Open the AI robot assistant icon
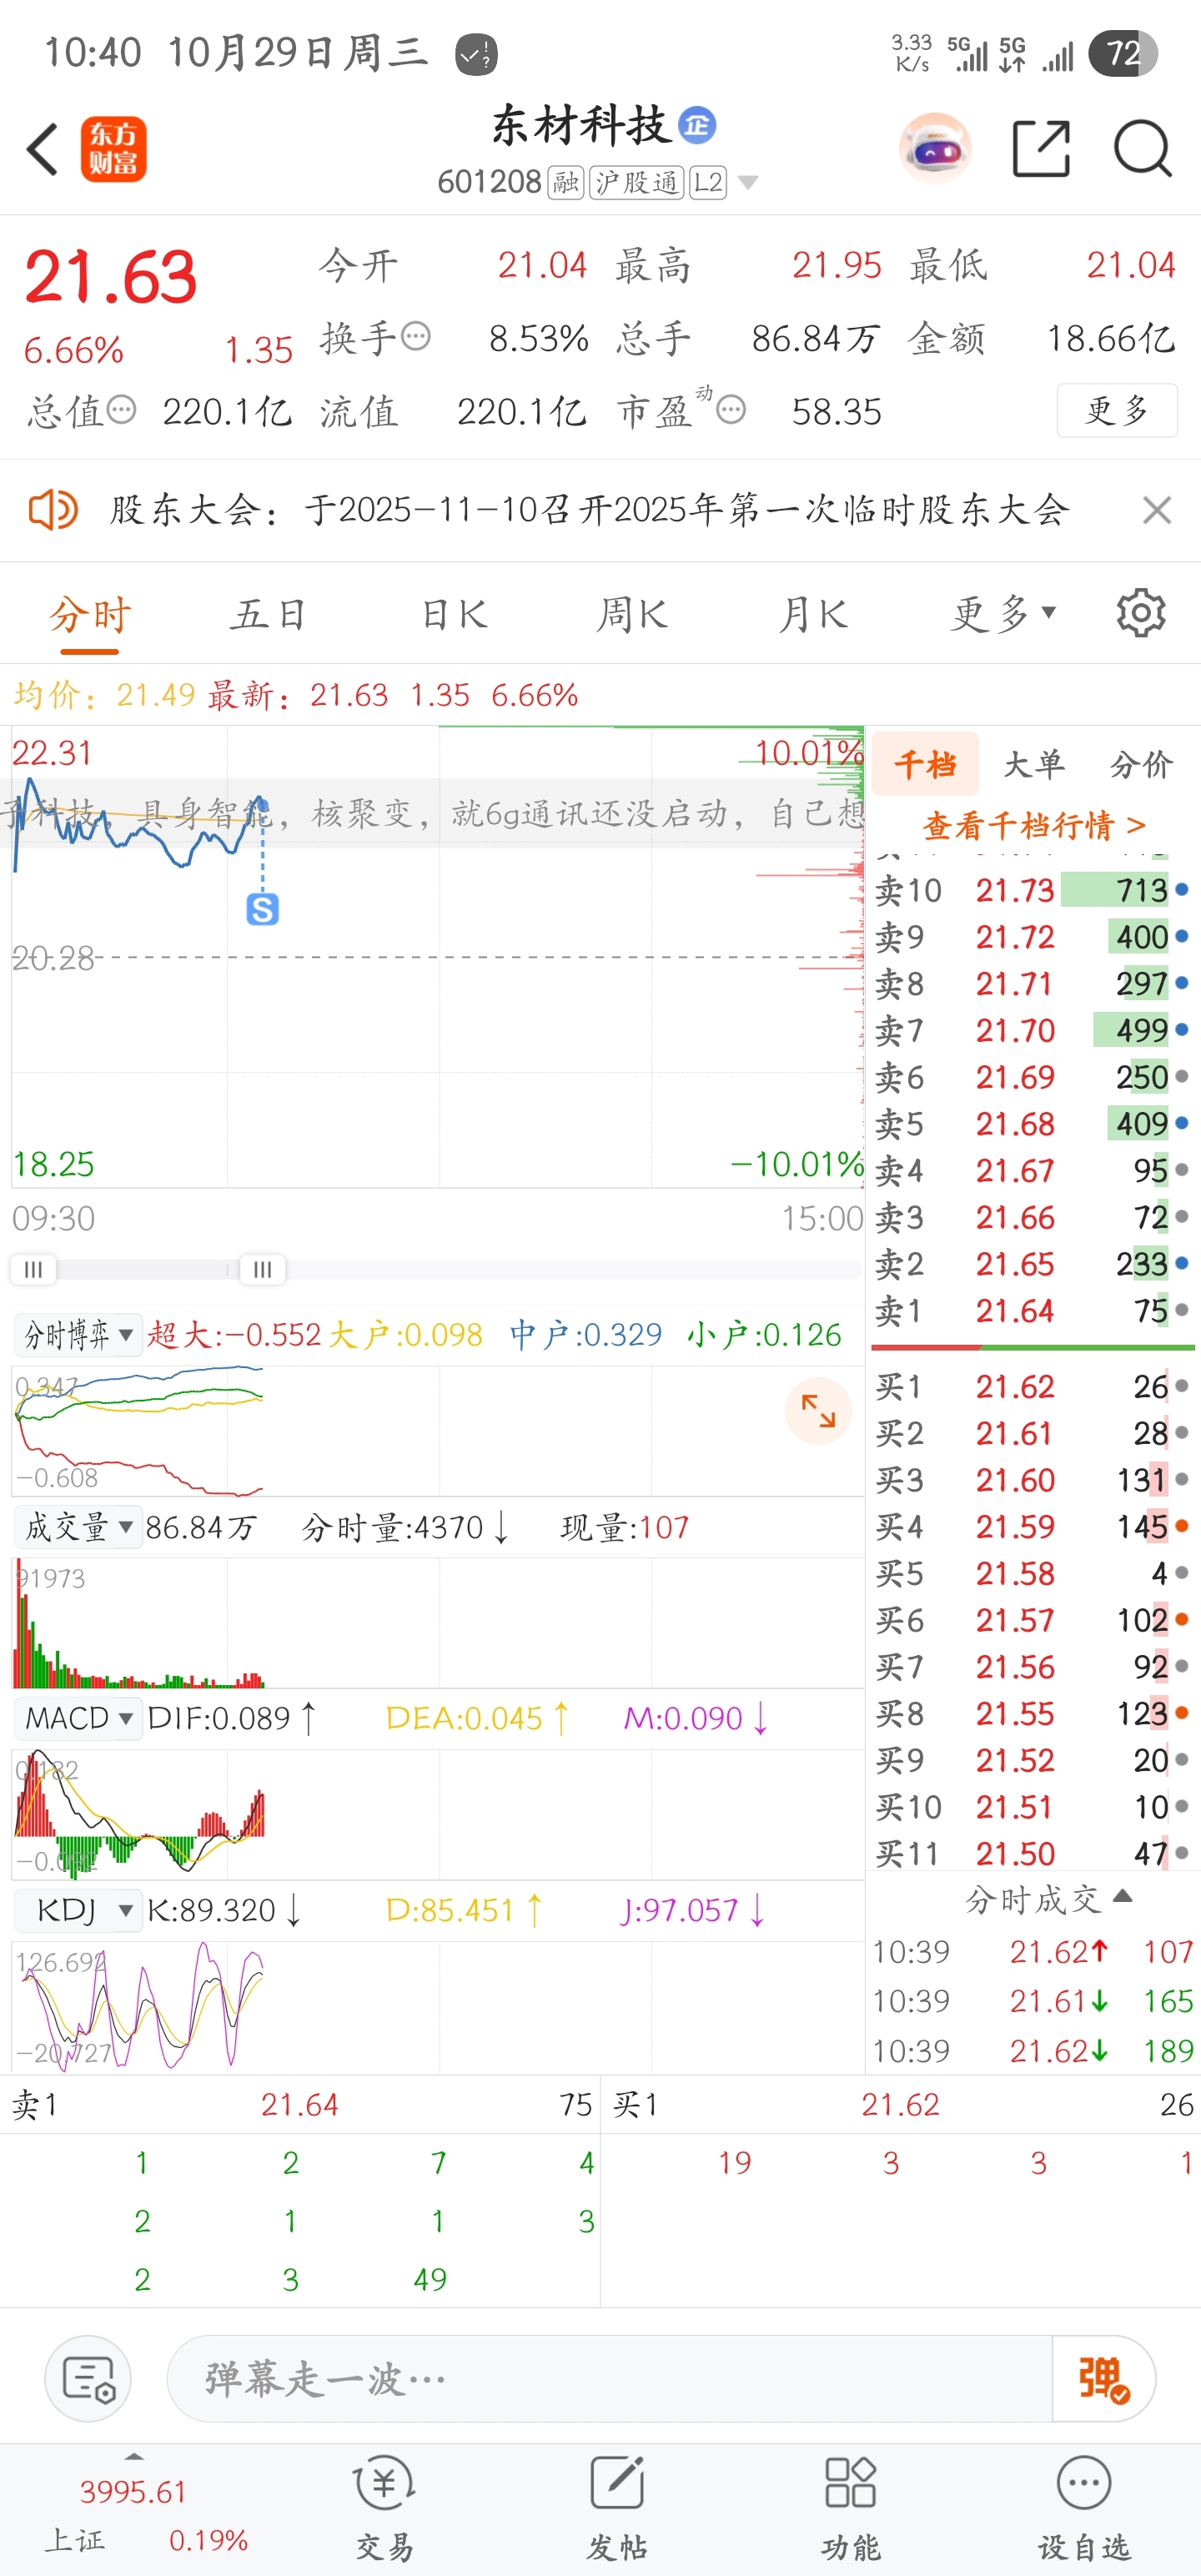1201x2576 pixels. tap(935, 149)
